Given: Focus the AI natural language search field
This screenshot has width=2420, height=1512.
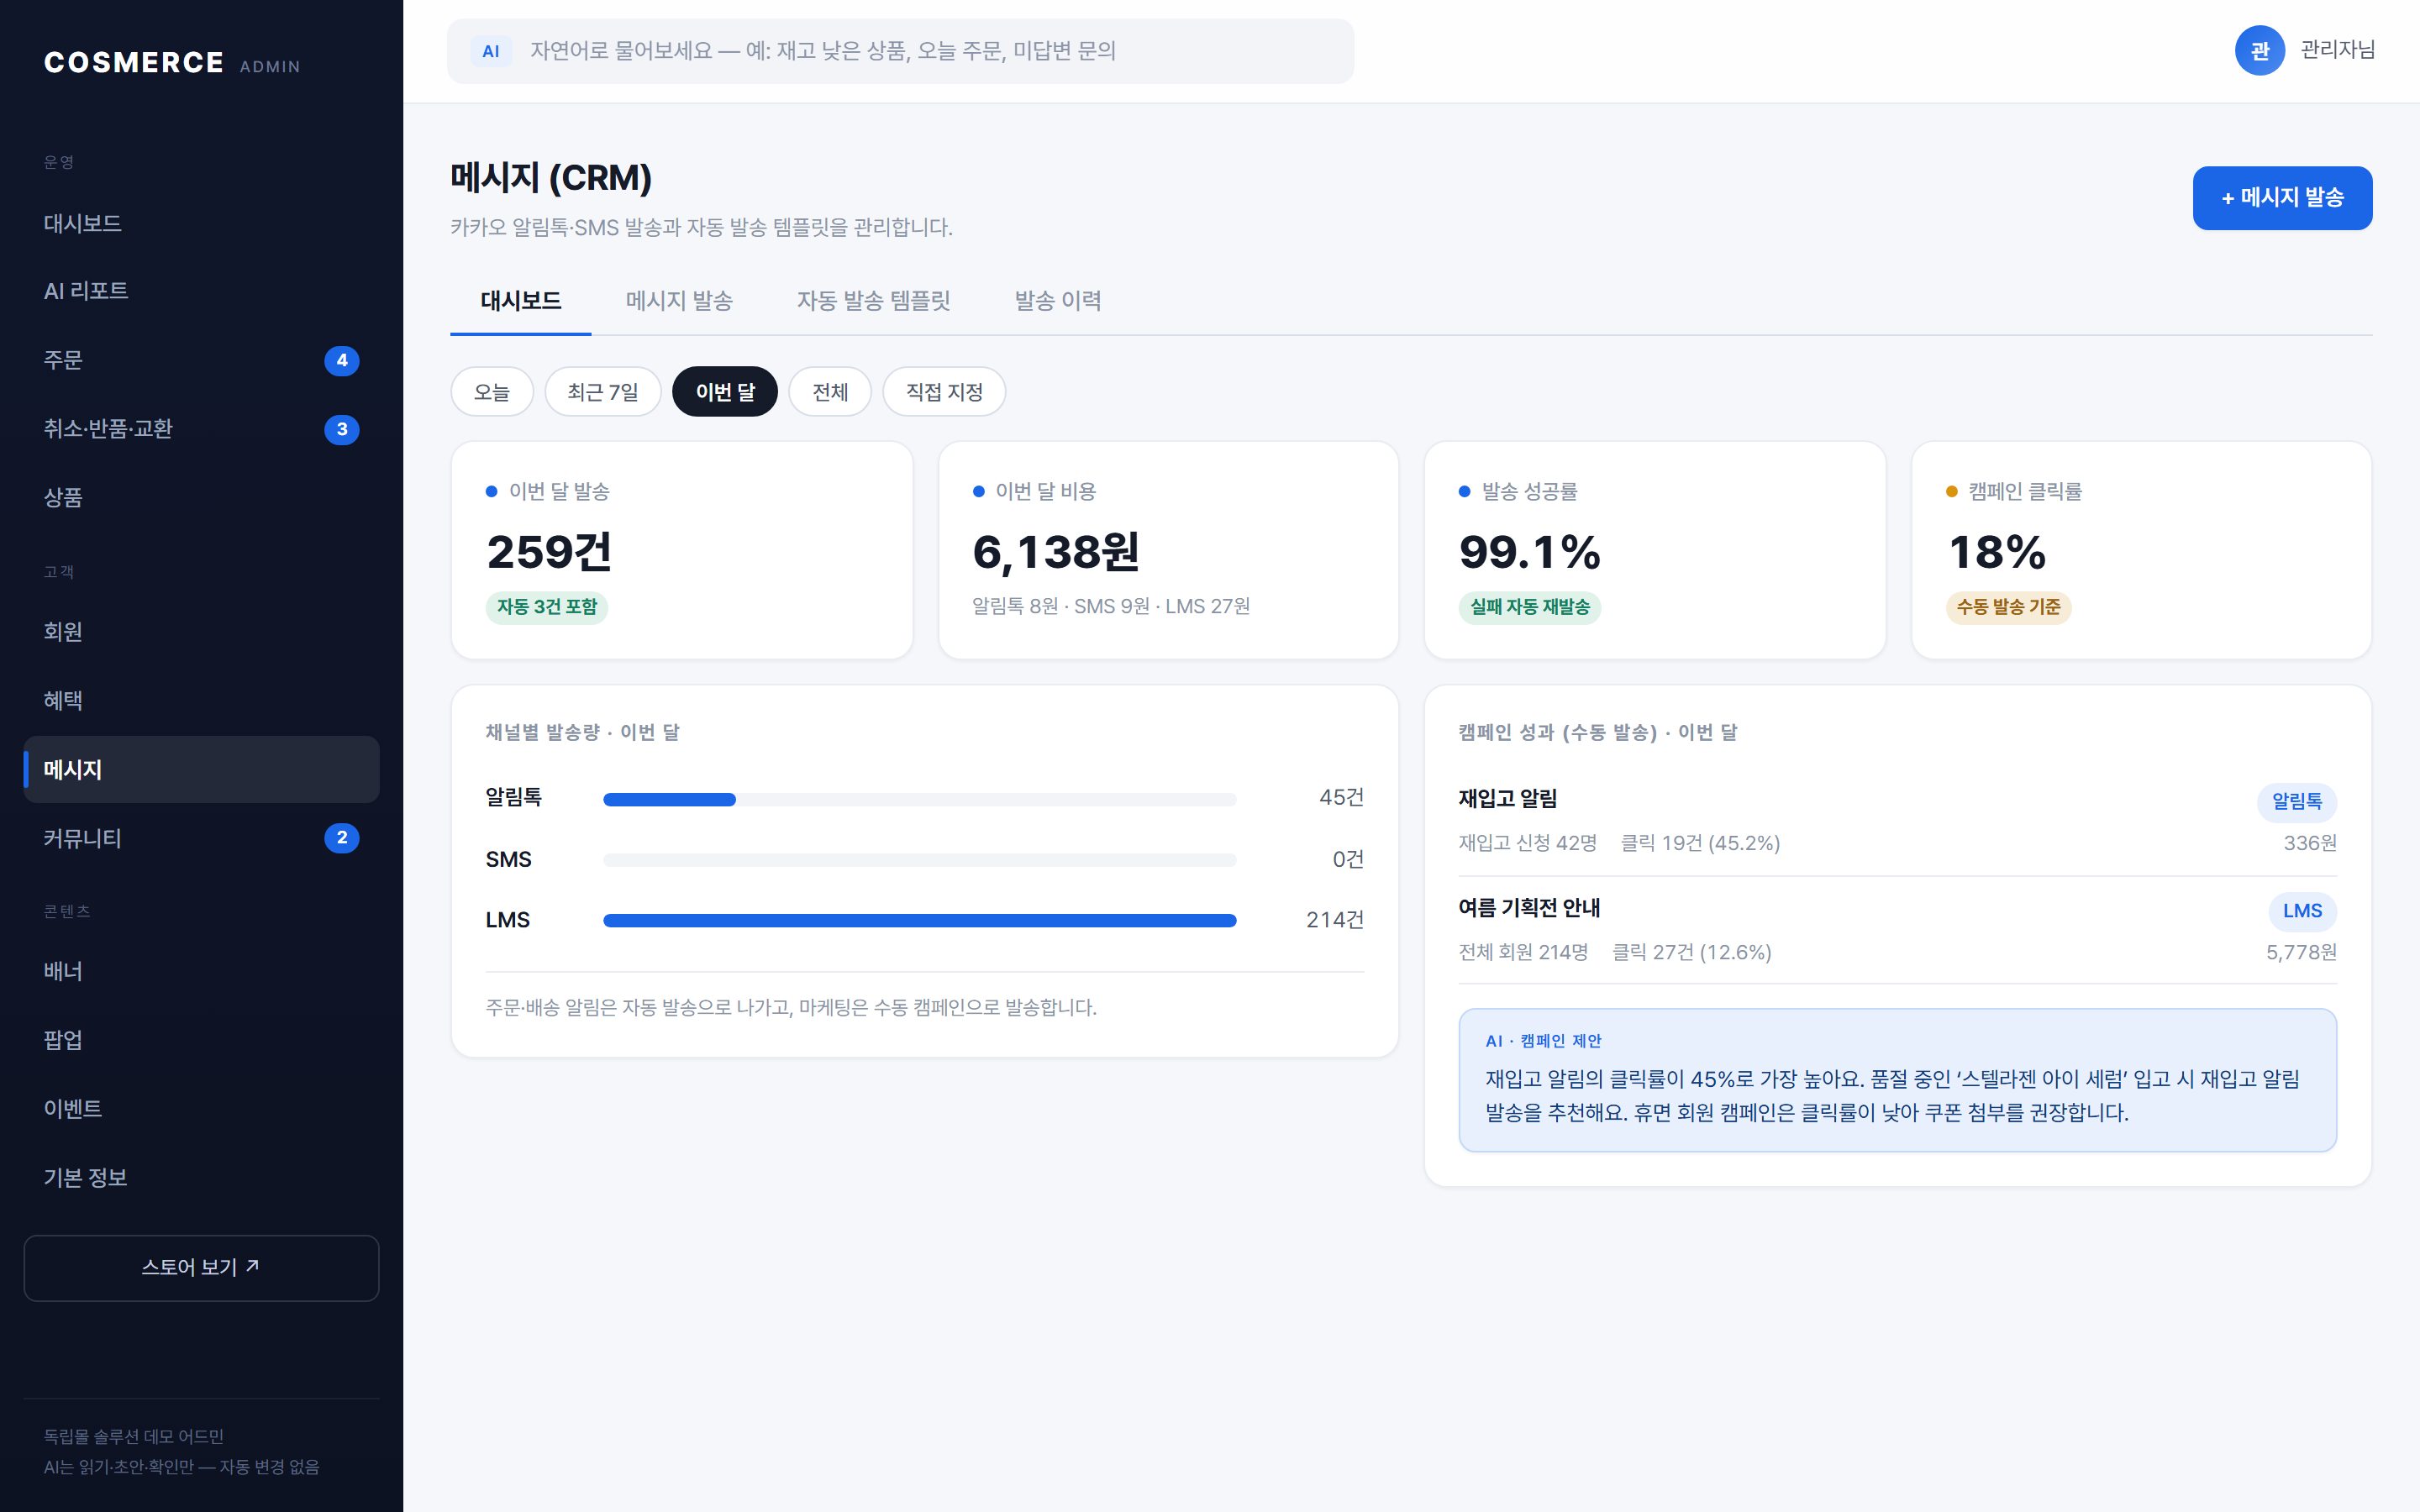Looking at the screenshot, I should coord(900,51).
